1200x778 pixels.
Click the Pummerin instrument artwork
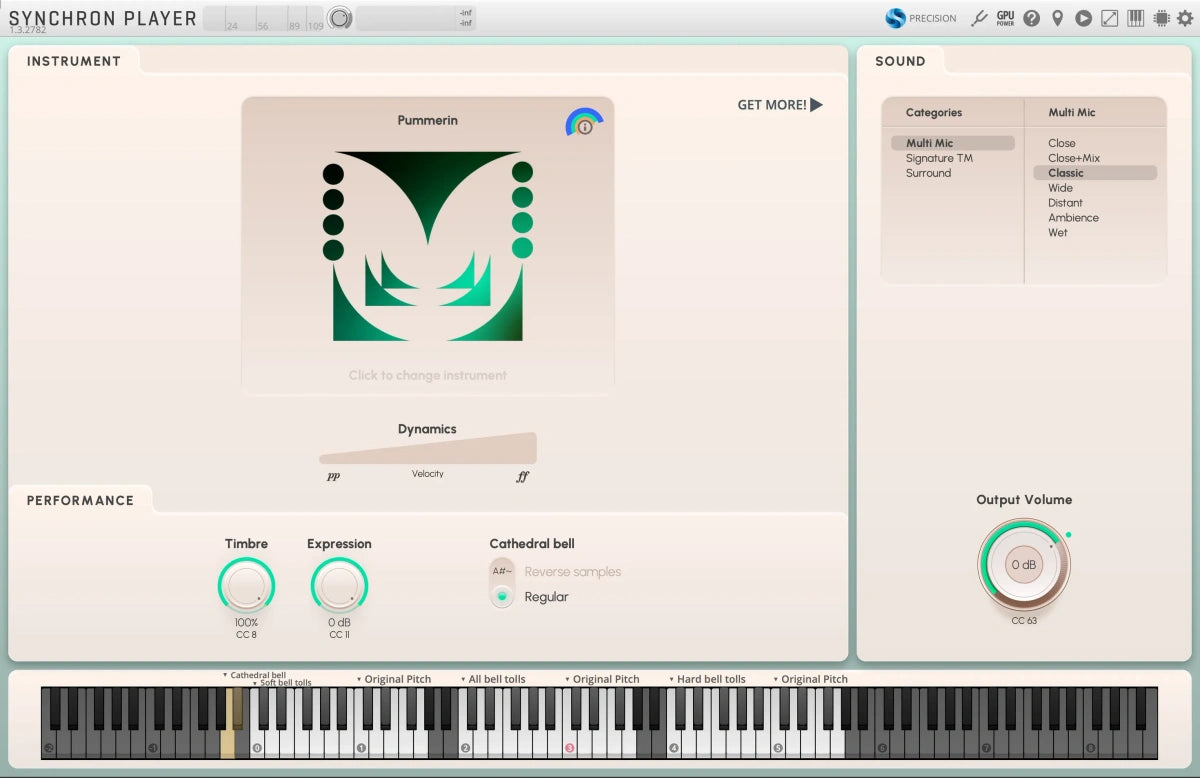[428, 246]
